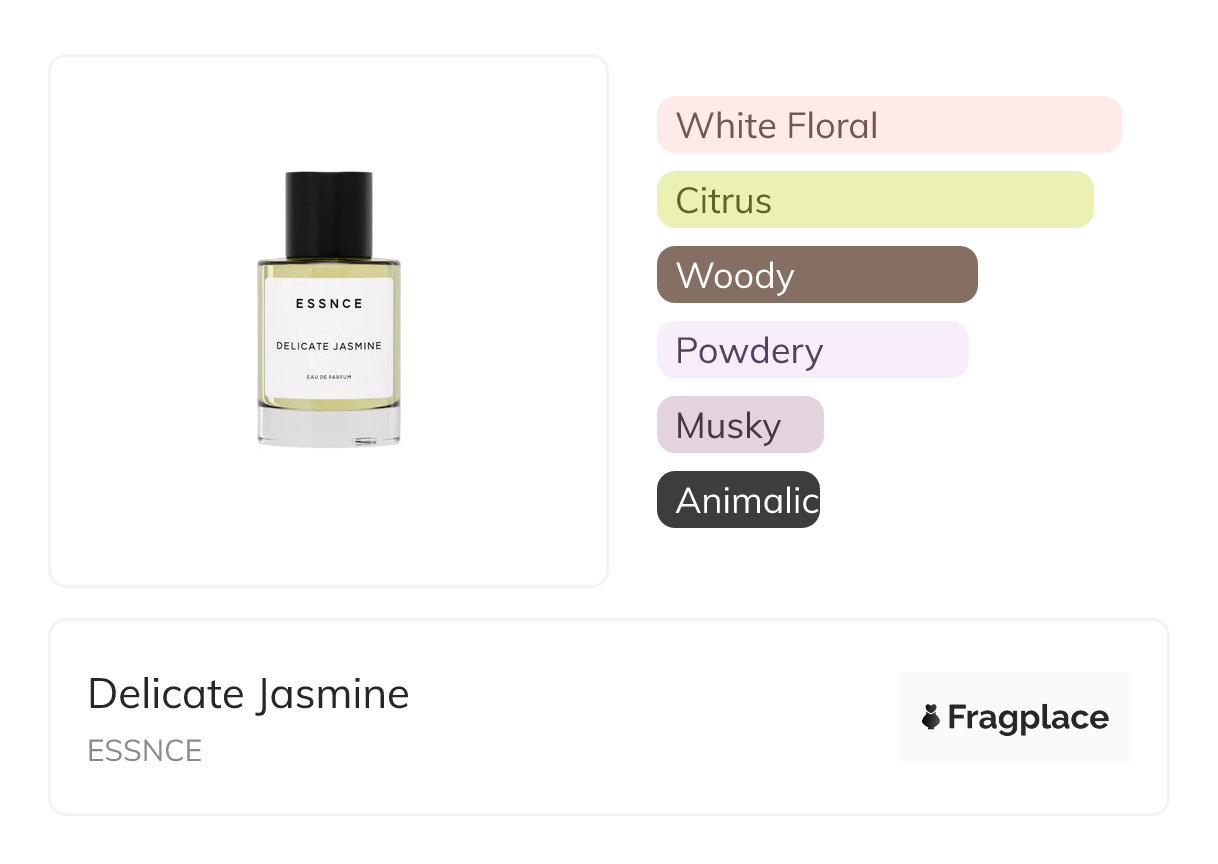
Task: Click right end of the Powdery bar
Action: 955,350
